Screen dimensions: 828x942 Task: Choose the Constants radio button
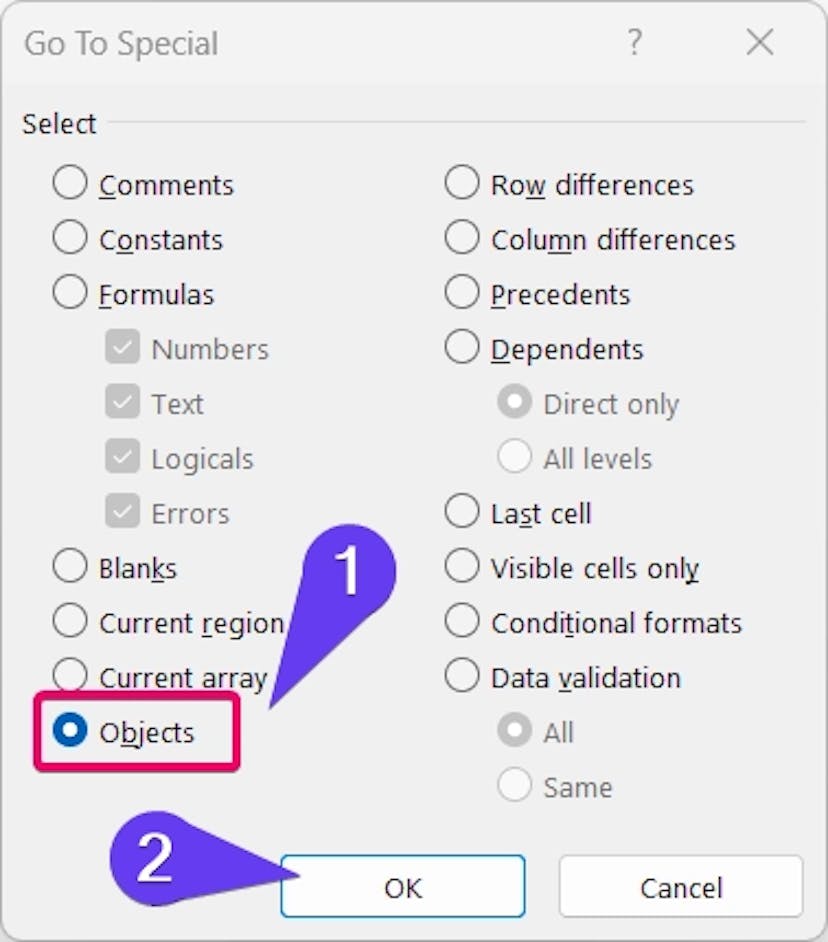click(x=70, y=239)
